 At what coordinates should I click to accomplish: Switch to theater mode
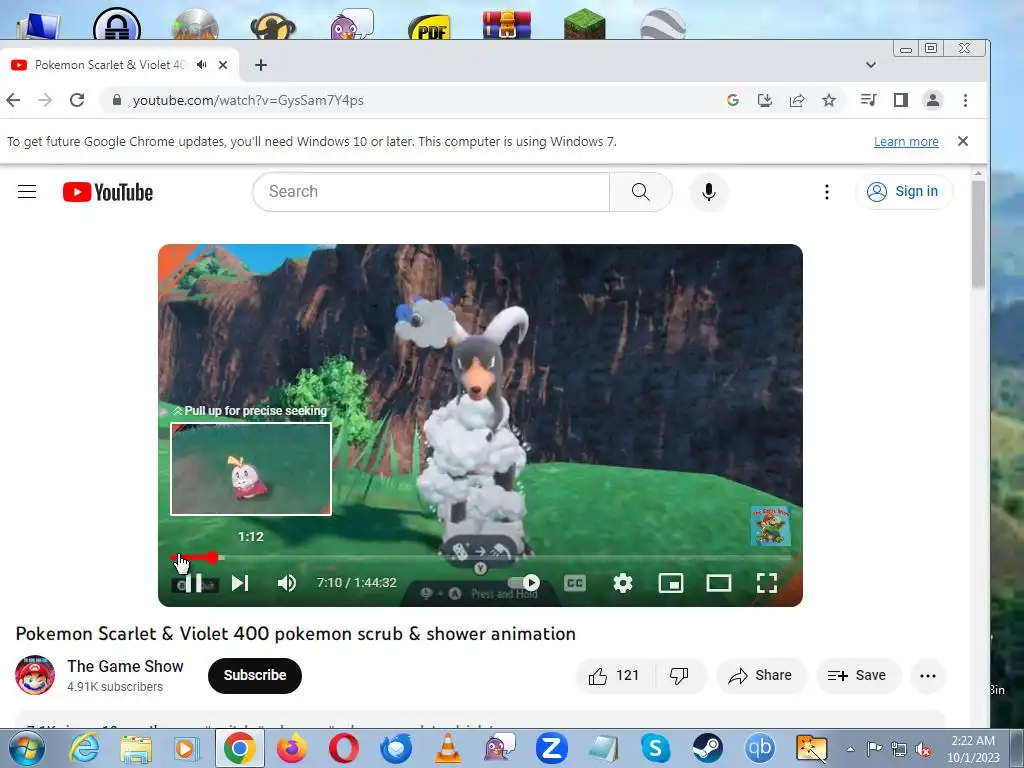[718, 583]
